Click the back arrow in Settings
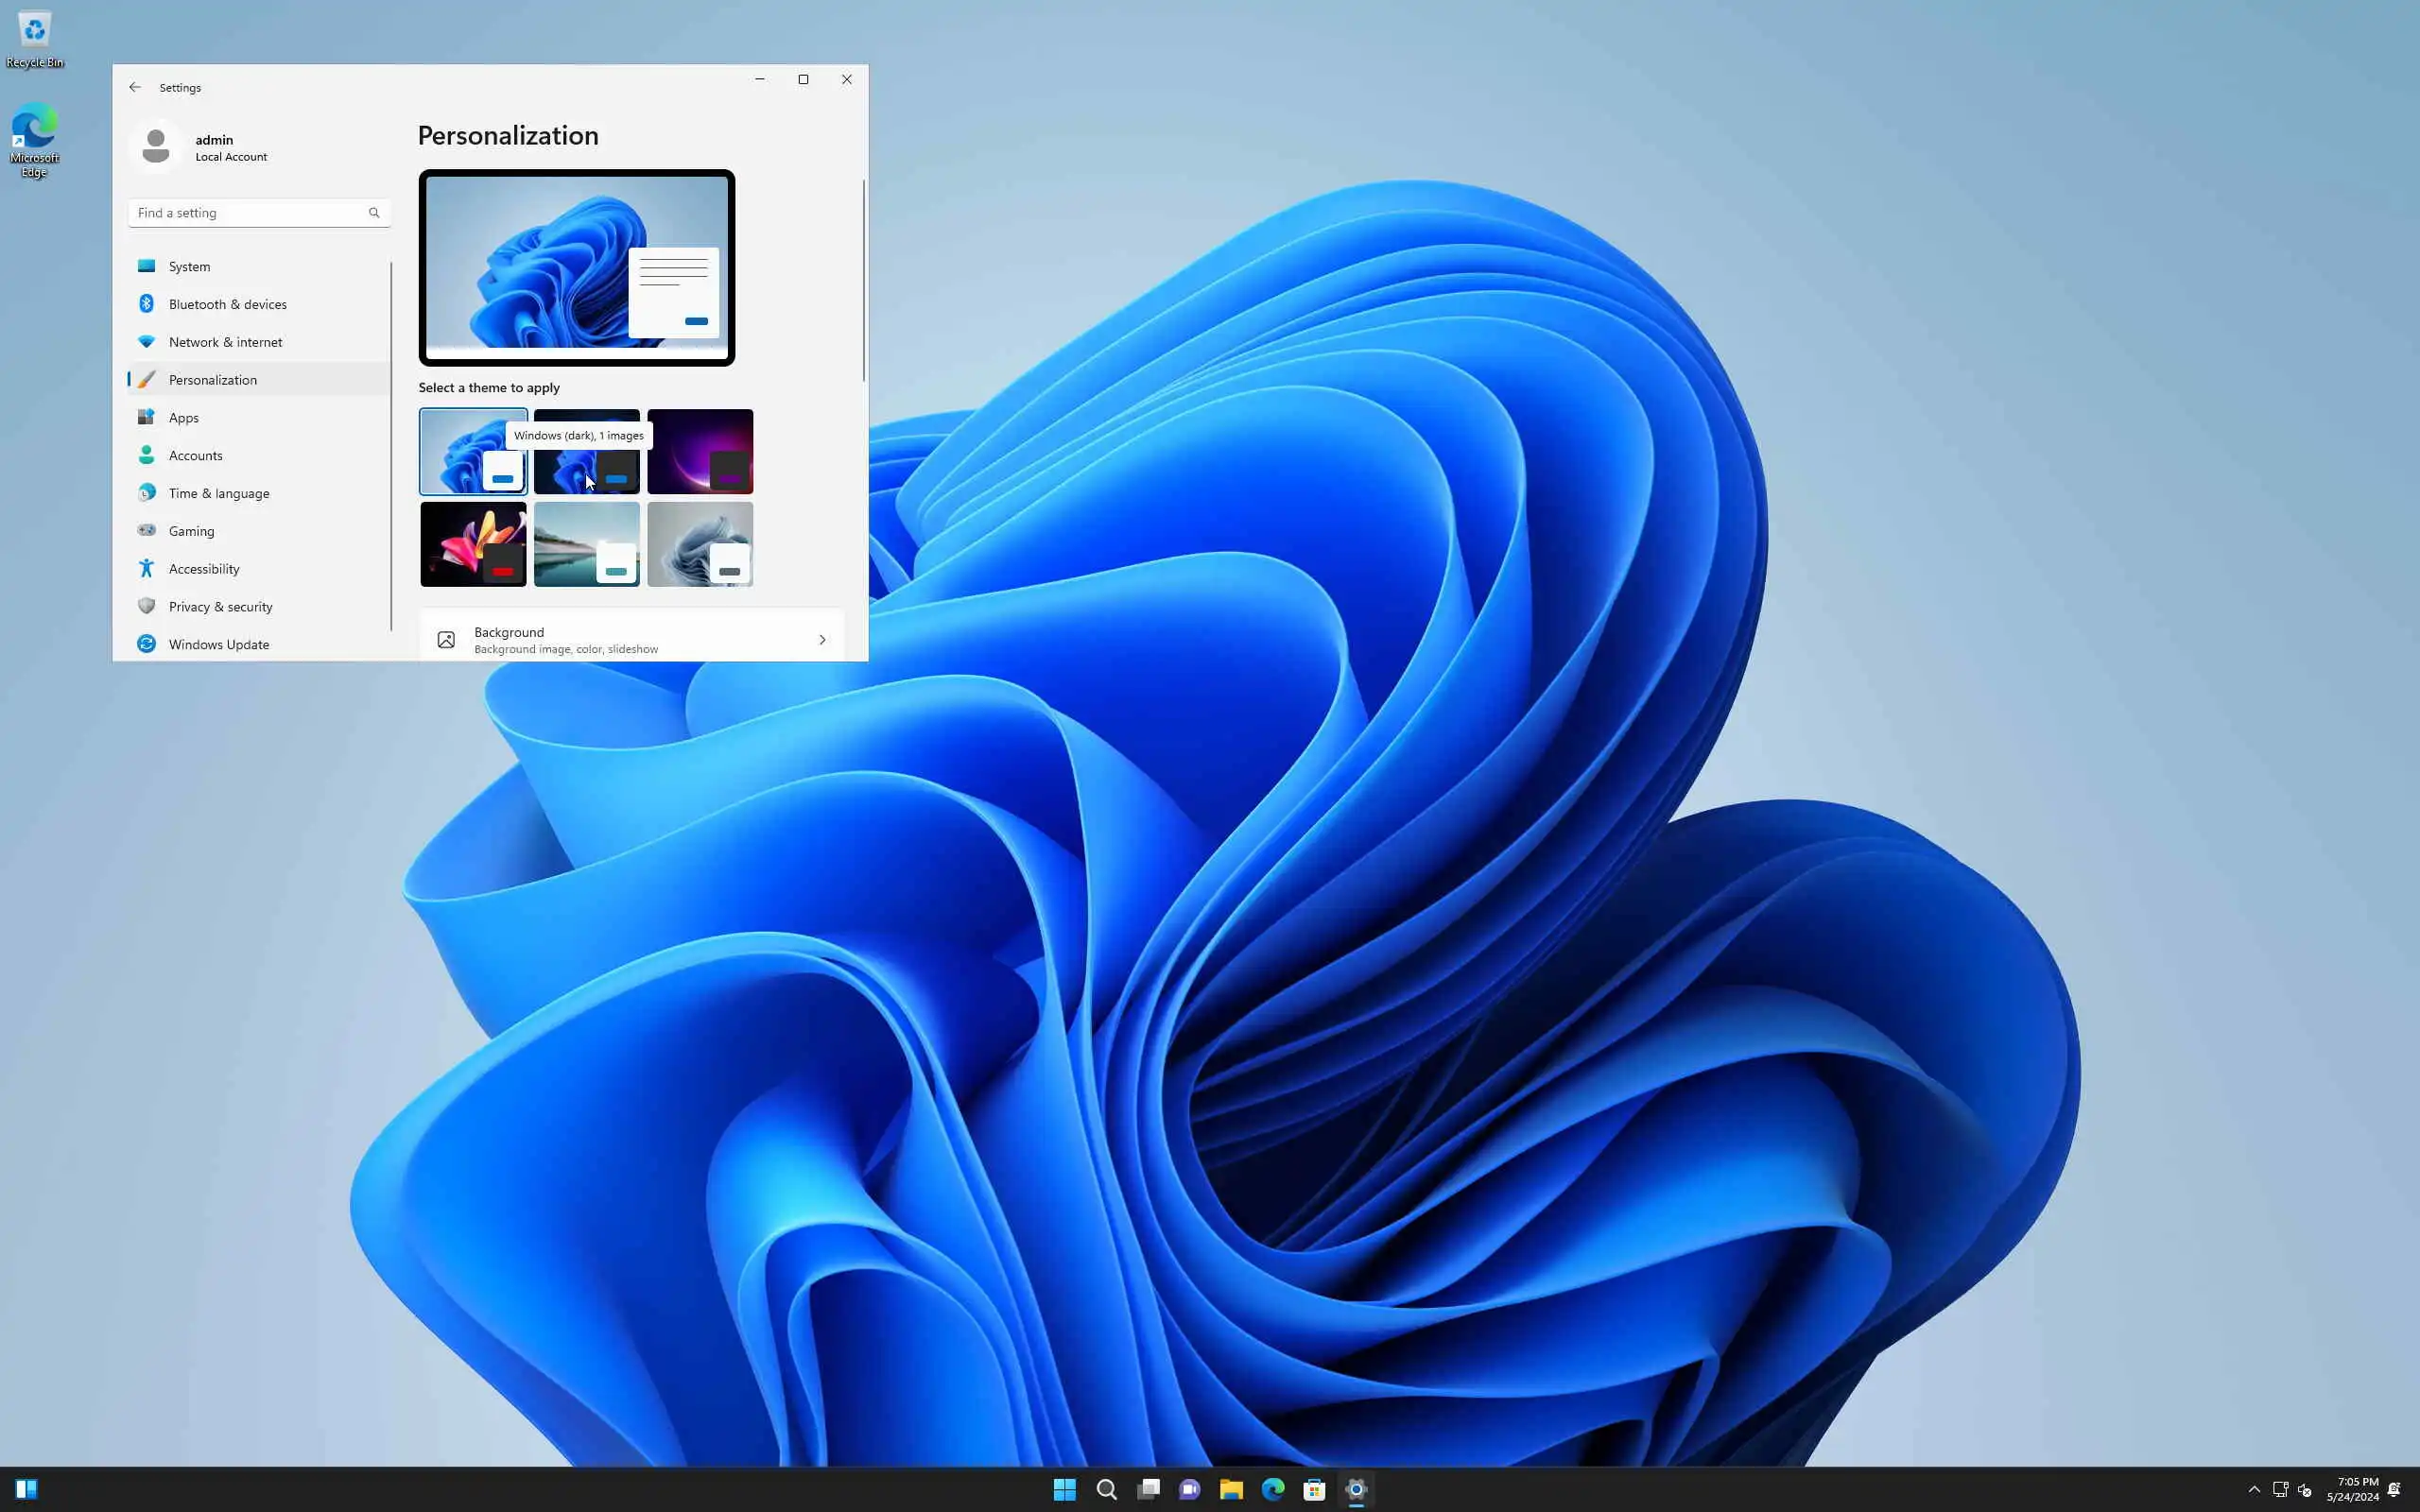The height and width of the screenshot is (1512, 2420). pos(135,88)
